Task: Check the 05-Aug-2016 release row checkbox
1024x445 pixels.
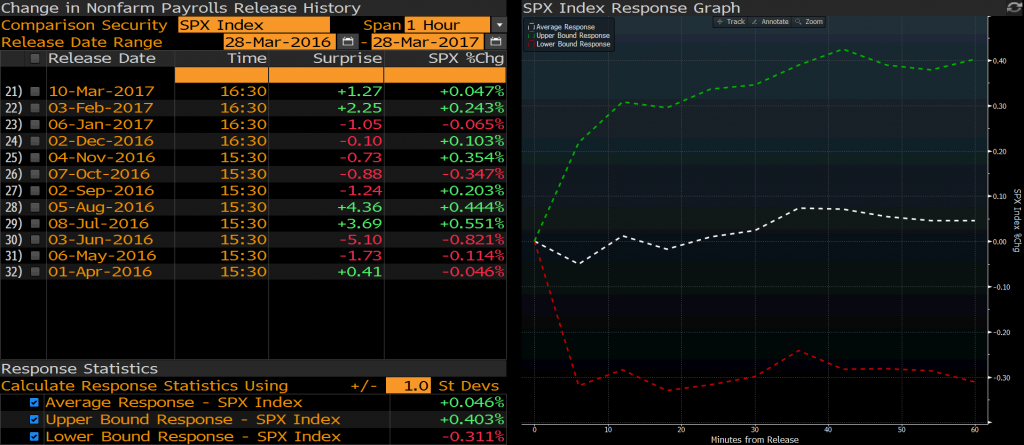Action: pyautogui.click(x=35, y=206)
